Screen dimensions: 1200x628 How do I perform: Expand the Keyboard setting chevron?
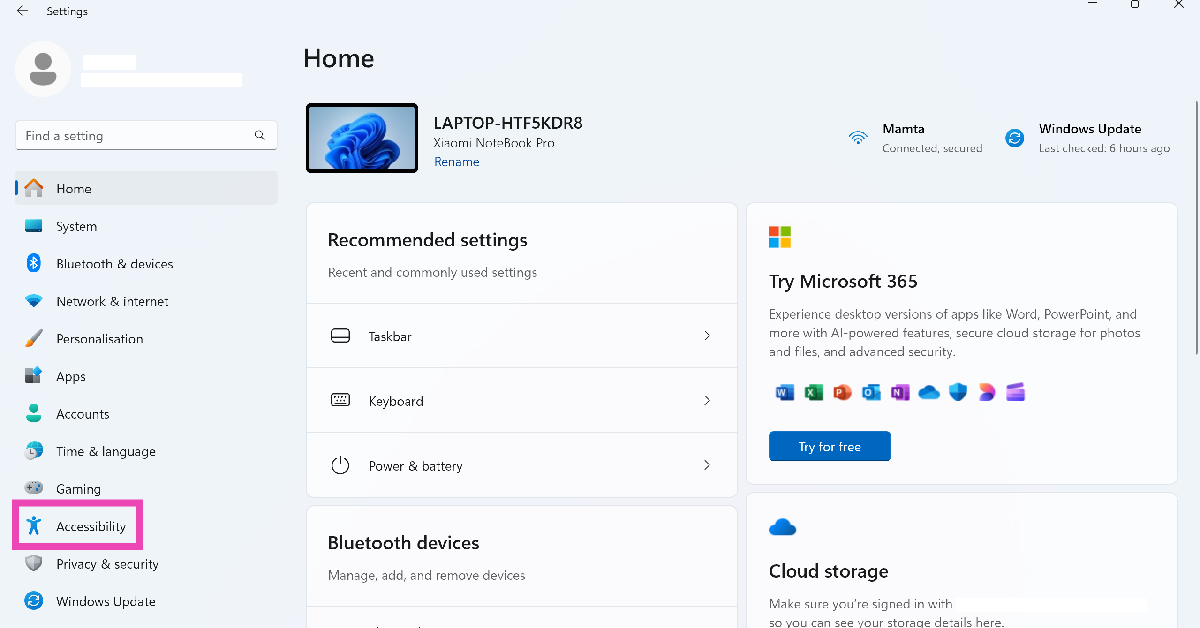click(707, 401)
